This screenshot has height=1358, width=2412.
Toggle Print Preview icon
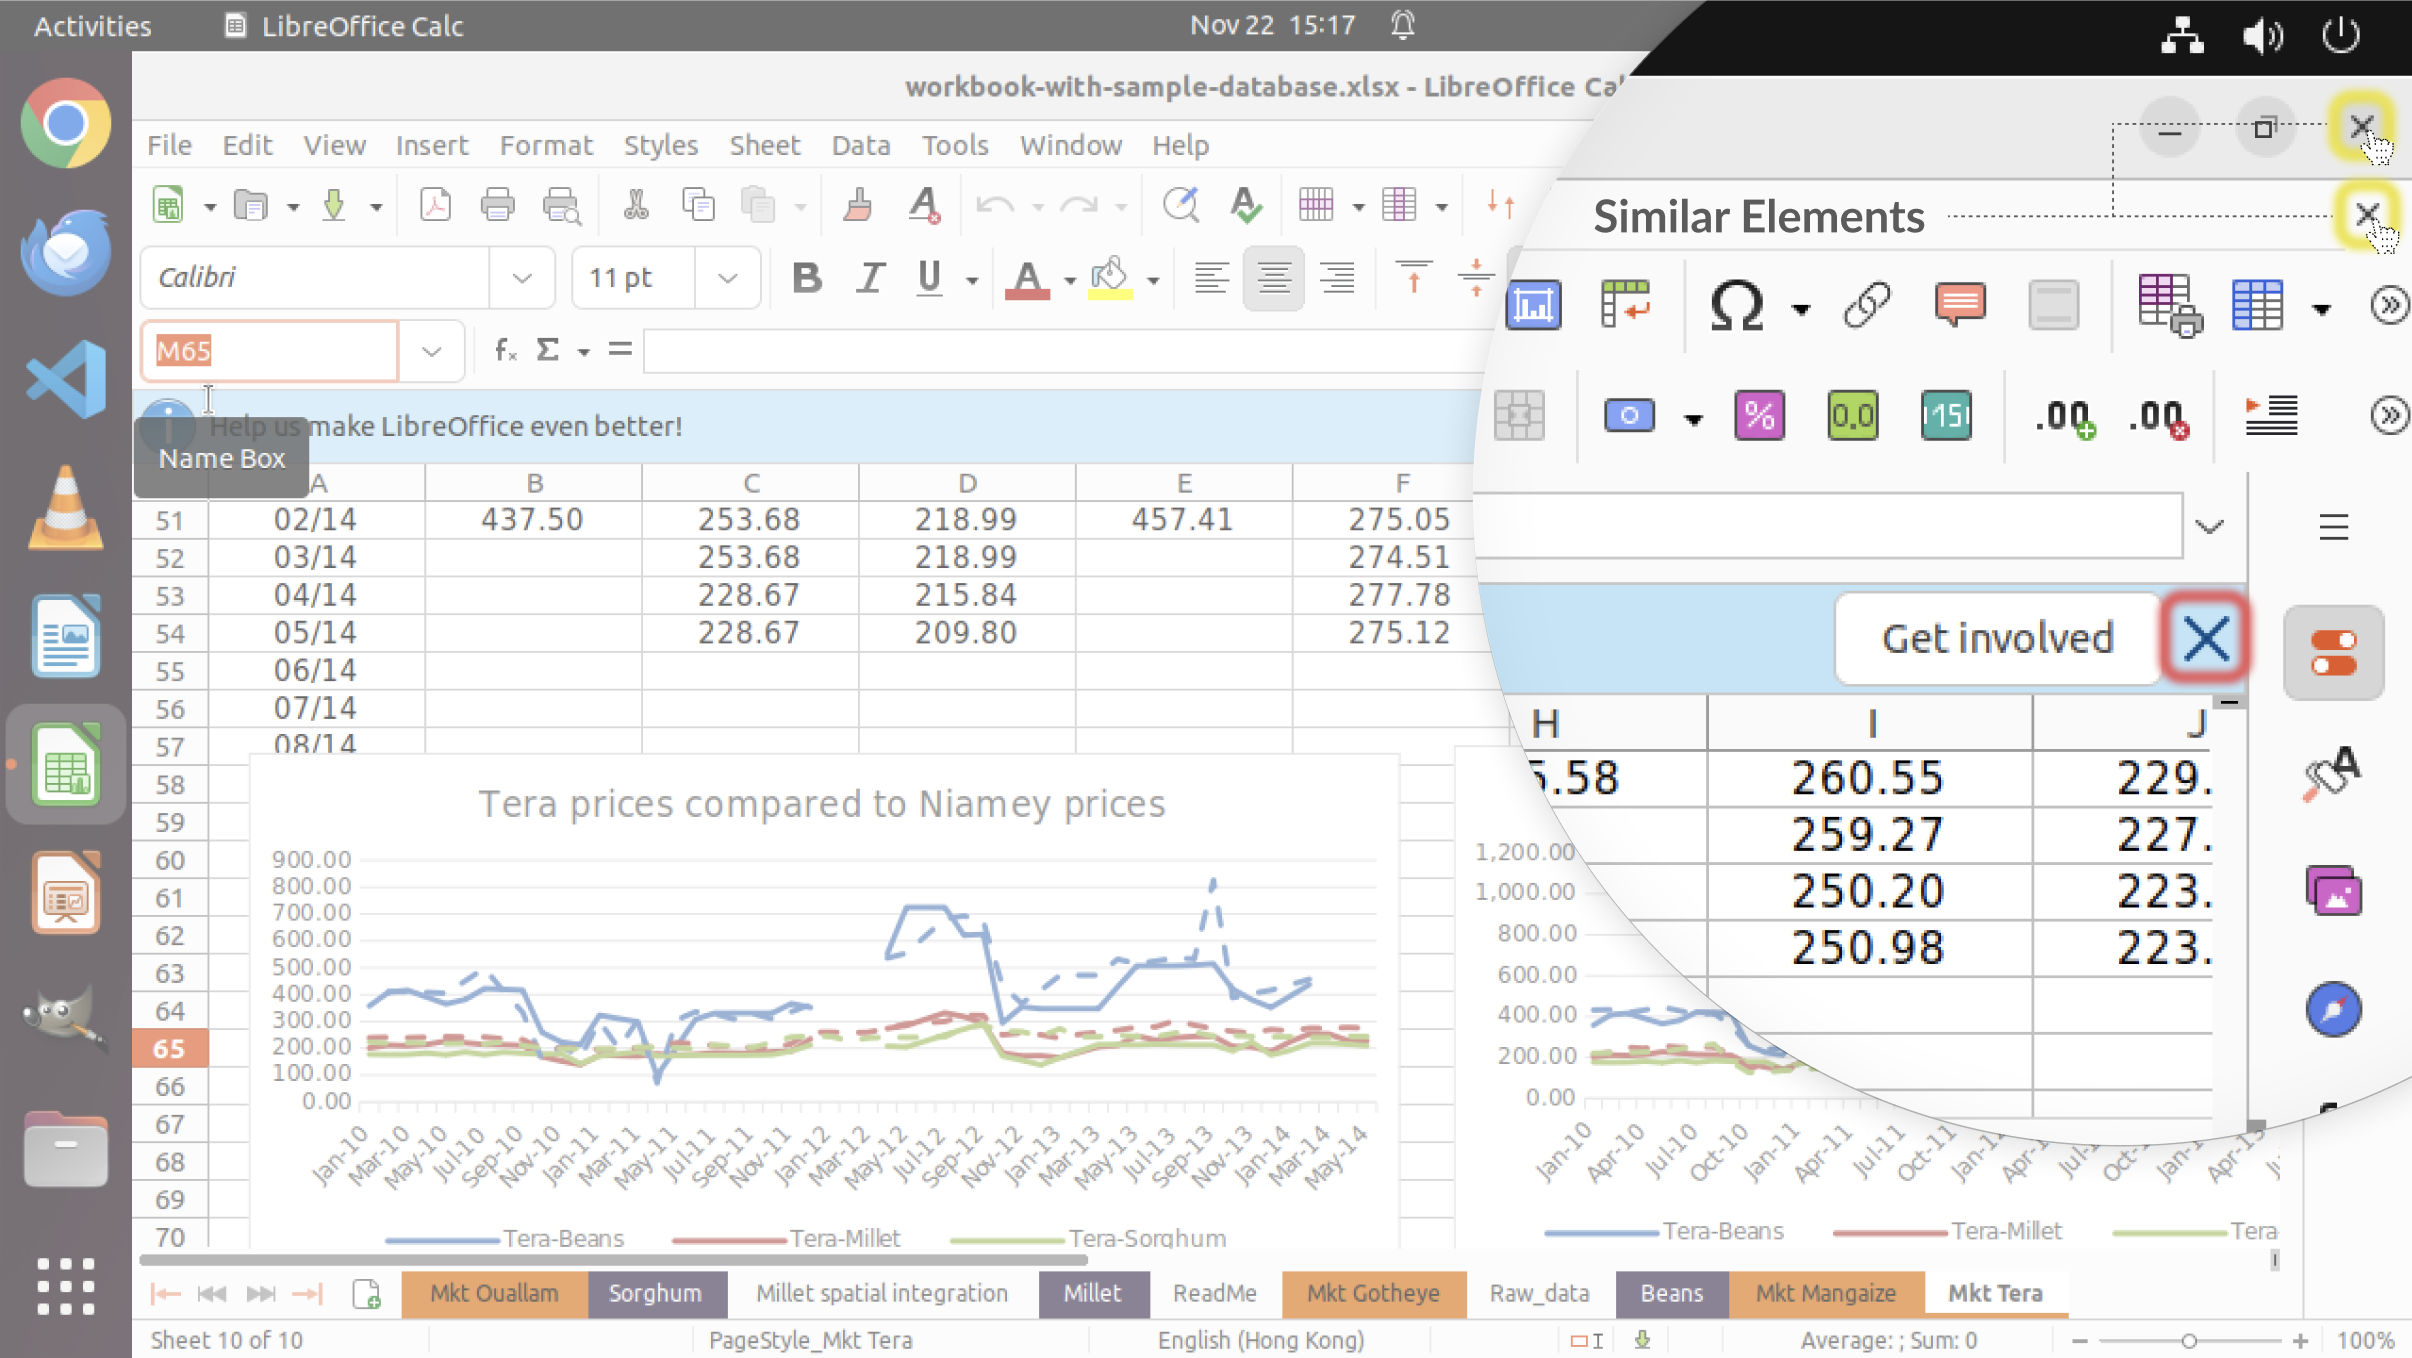pyautogui.click(x=561, y=205)
